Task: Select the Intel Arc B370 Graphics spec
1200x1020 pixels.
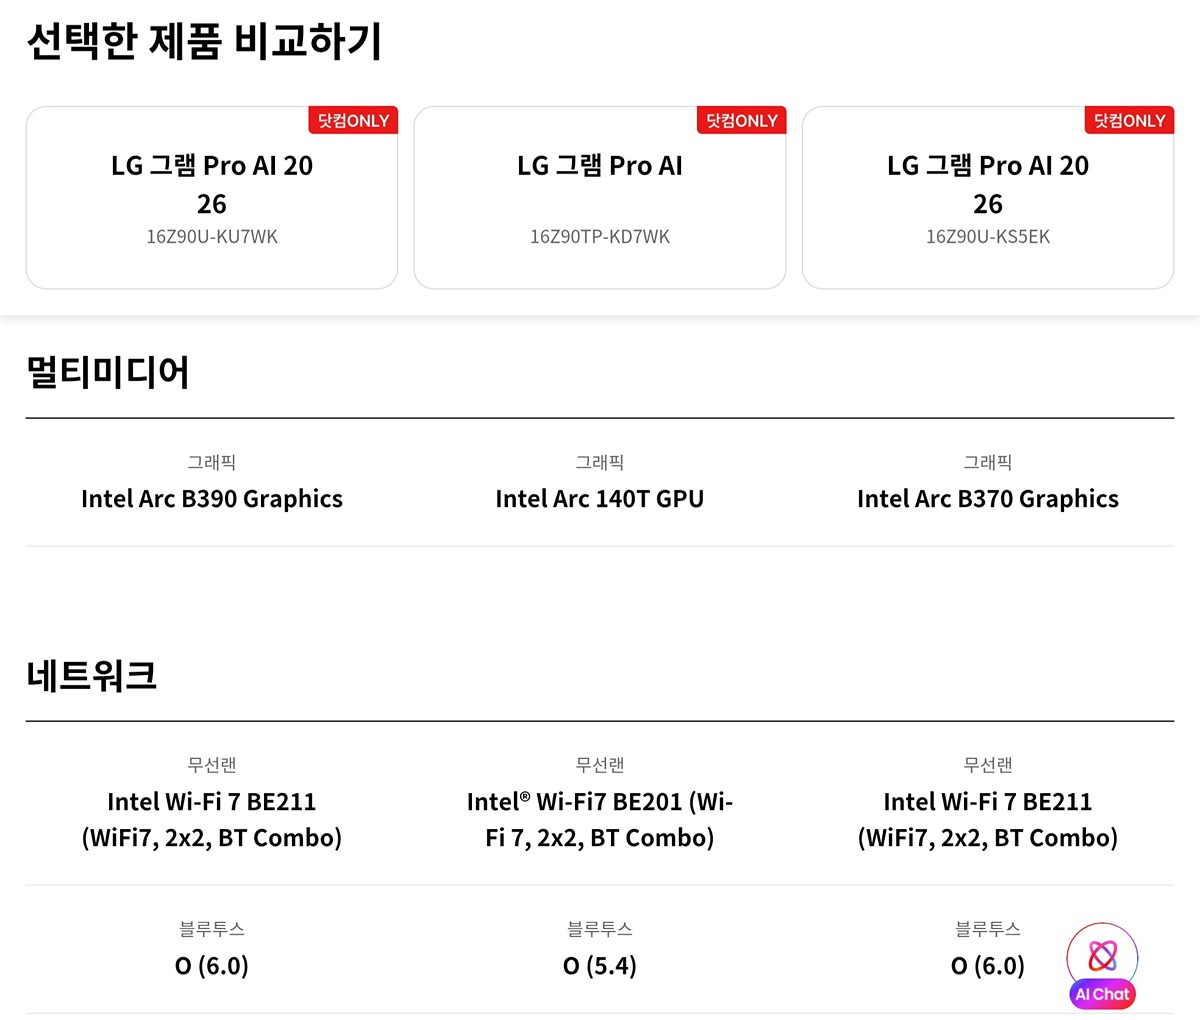Action: (x=988, y=499)
